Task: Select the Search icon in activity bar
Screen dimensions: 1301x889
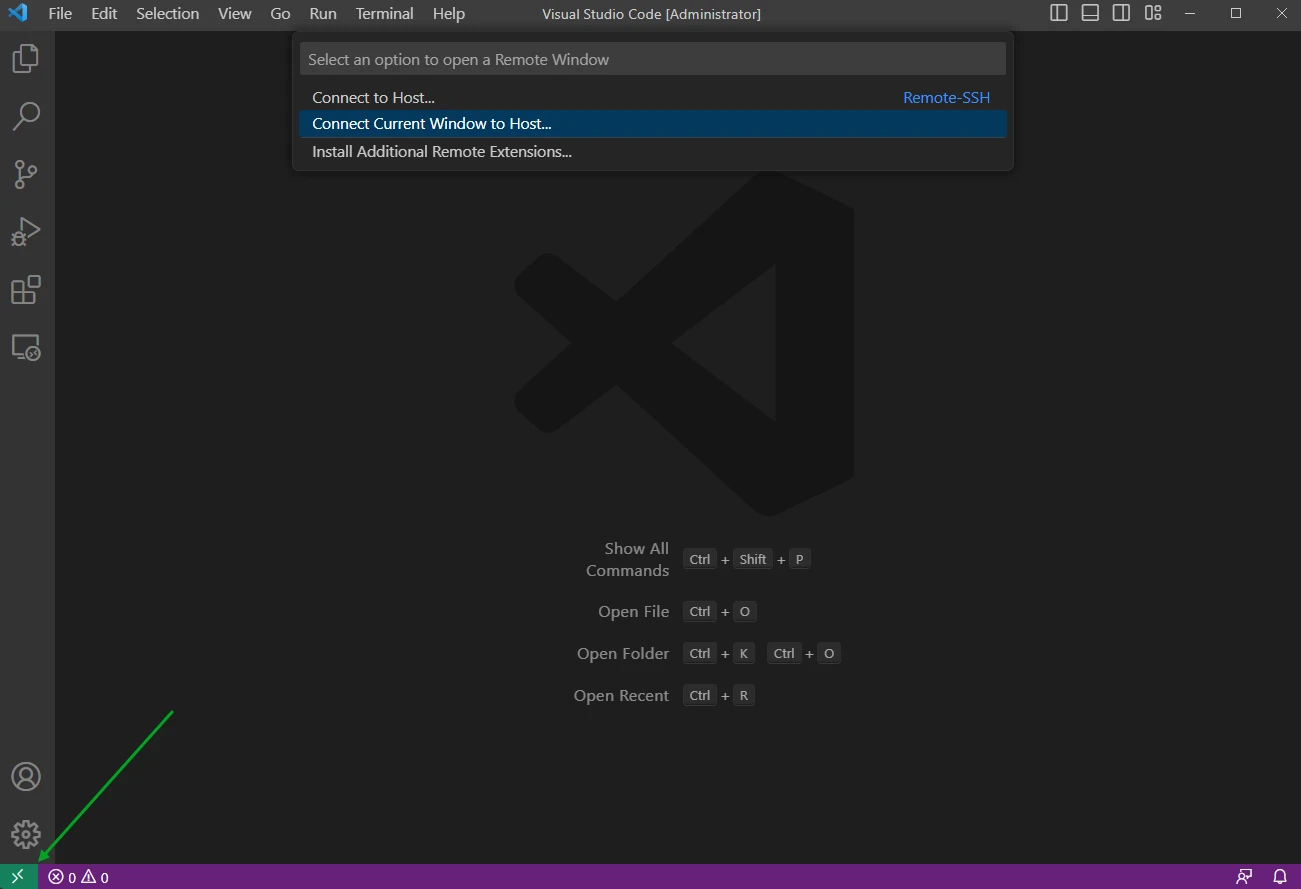Action: pos(26,116)
